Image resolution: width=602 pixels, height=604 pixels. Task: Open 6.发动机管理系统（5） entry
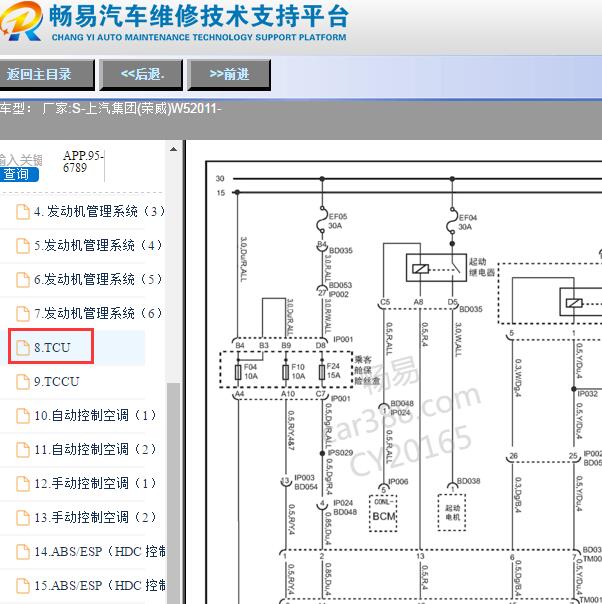97,279
